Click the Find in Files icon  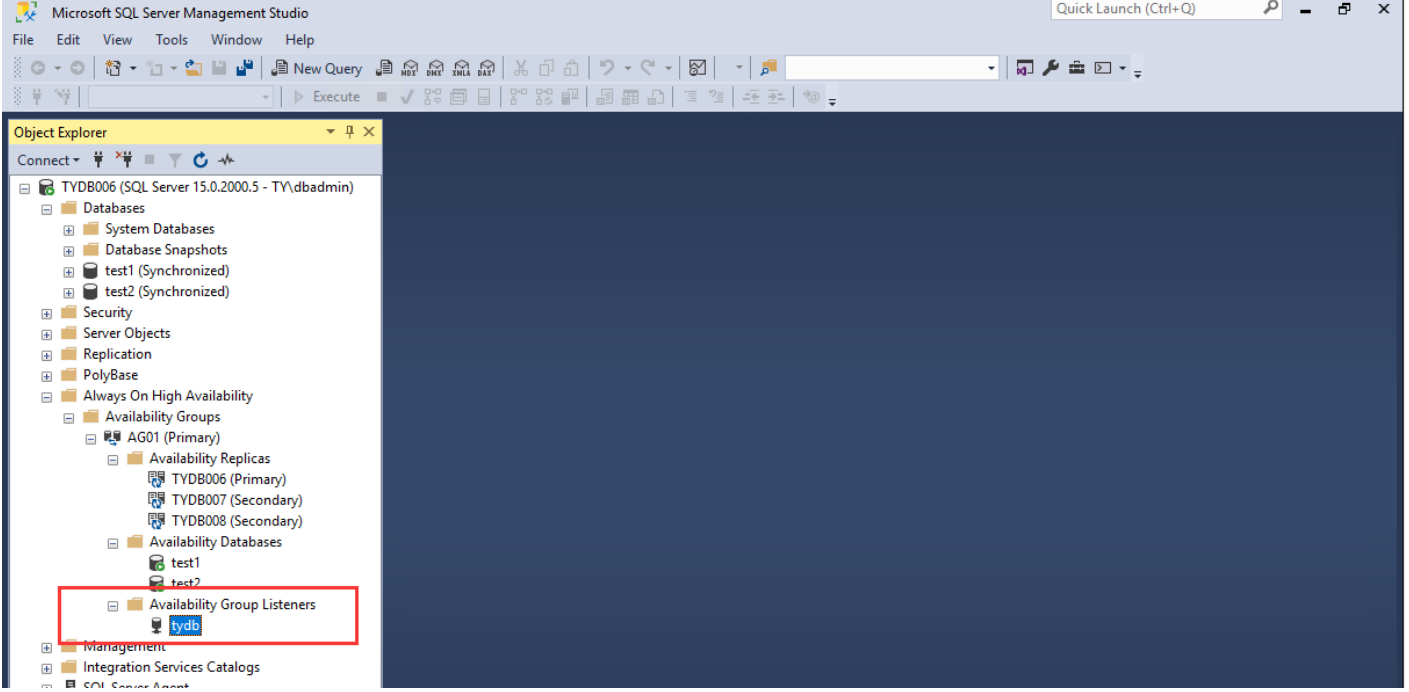click(768, 68)
